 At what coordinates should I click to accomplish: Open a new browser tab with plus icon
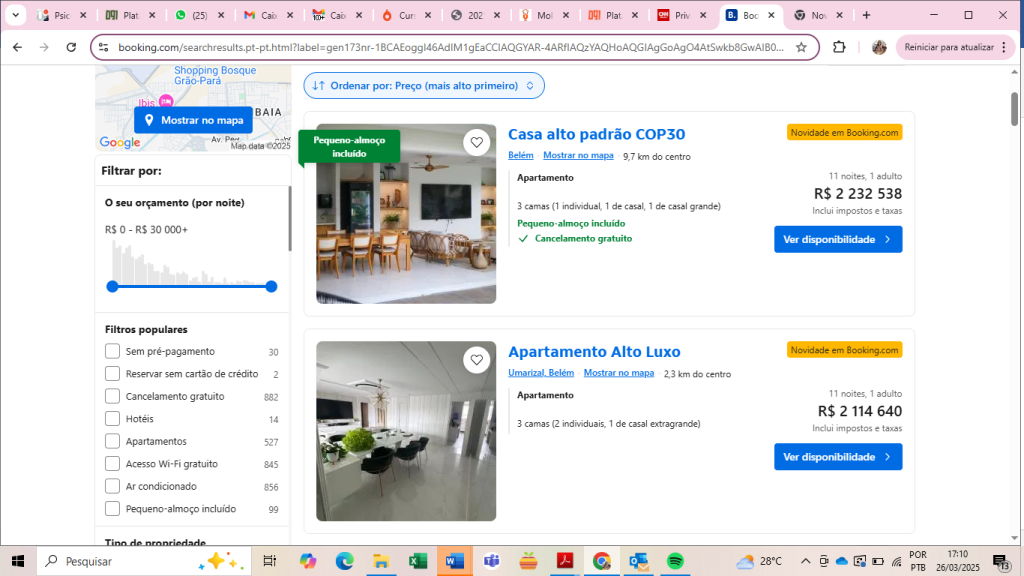pyautogui.click(x=866, y=15)
